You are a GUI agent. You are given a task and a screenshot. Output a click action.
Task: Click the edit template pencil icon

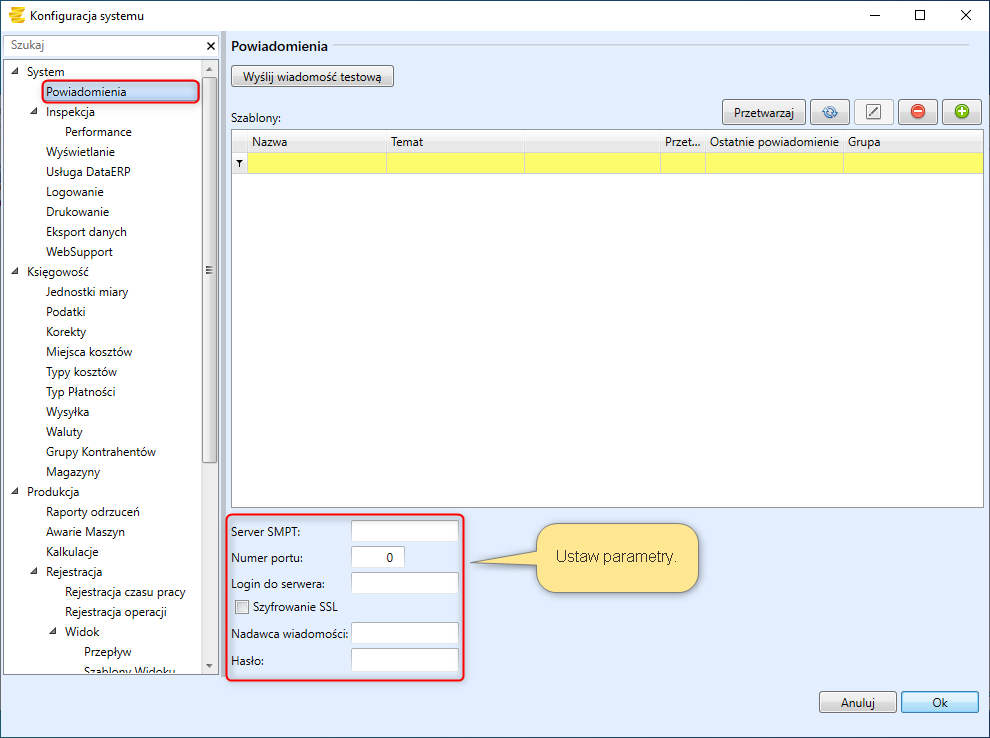click(x=873, y=112)
